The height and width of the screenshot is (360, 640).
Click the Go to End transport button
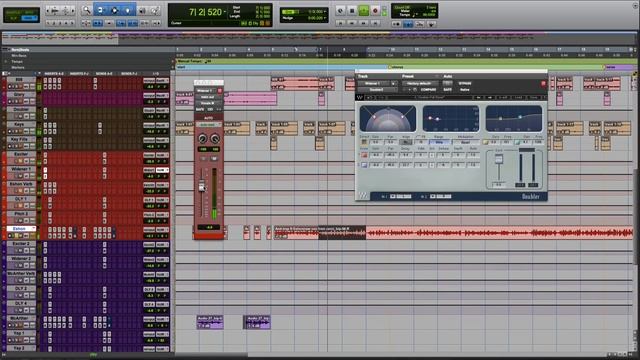(375, 24)
